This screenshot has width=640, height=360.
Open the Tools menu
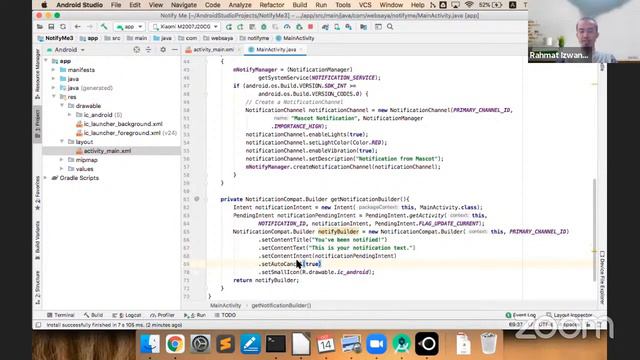pos(343,5)
